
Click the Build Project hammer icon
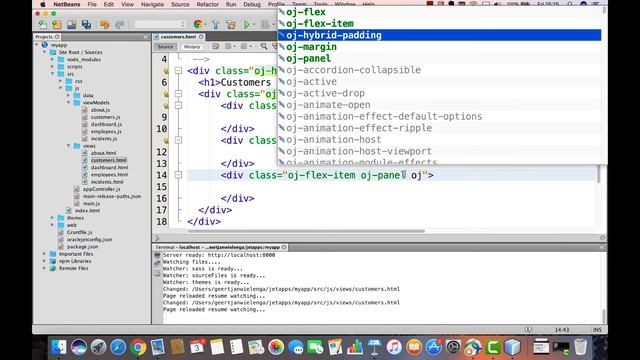pos(216,25)
